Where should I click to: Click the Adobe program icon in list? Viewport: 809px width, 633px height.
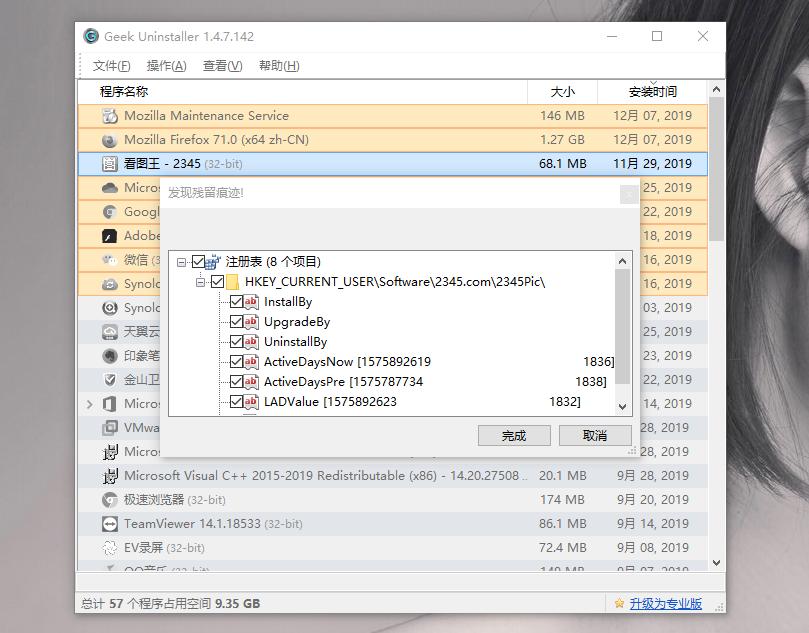coord(109,236)
